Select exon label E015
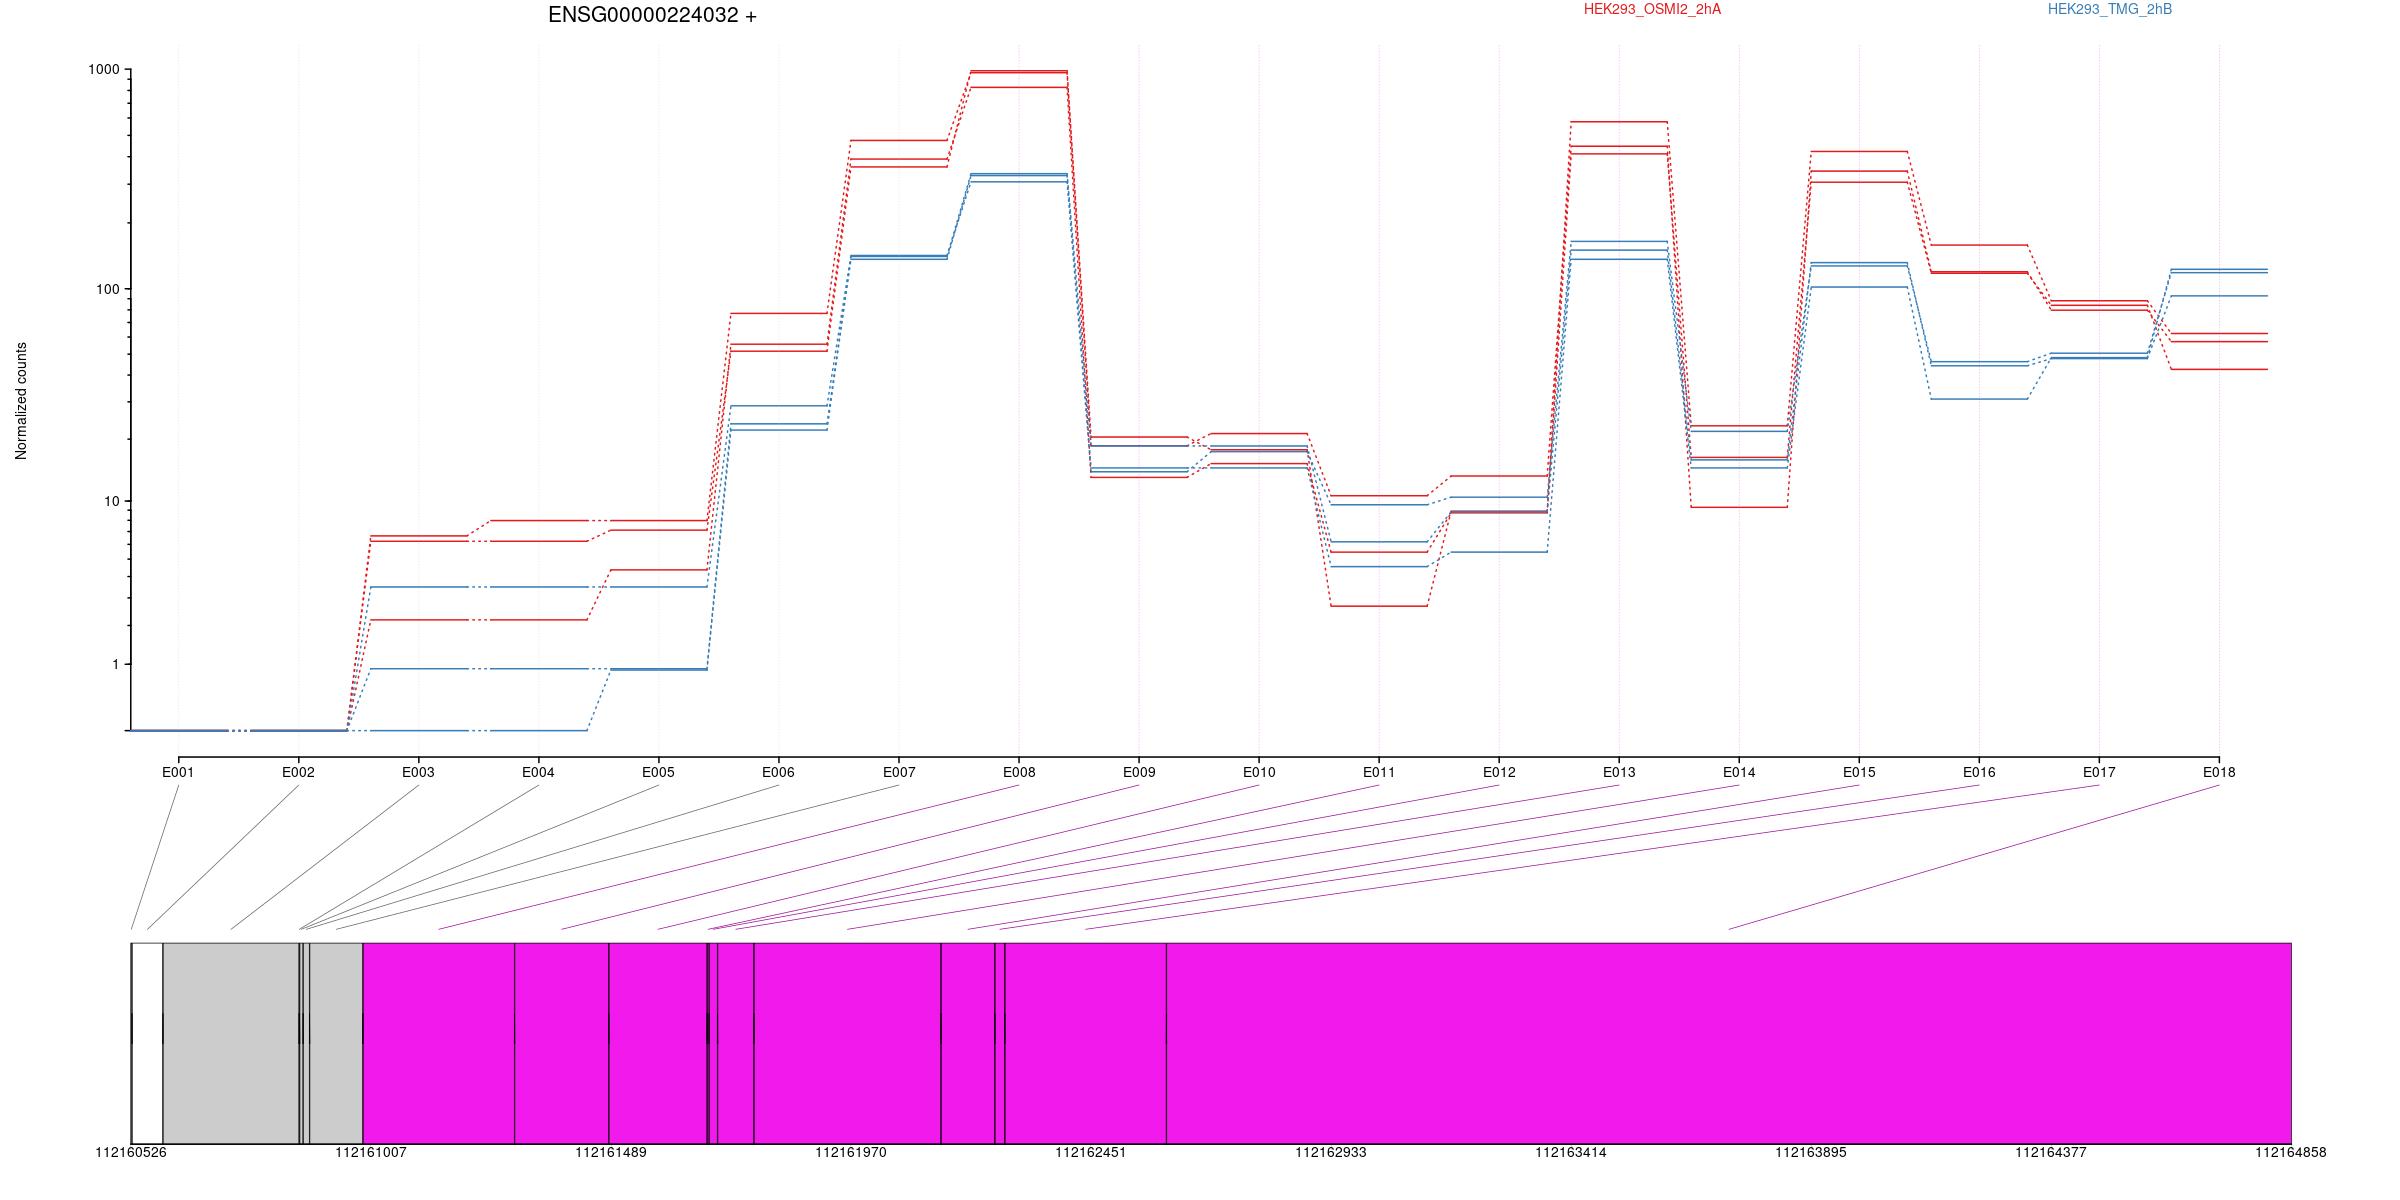 click(1859, 772)
